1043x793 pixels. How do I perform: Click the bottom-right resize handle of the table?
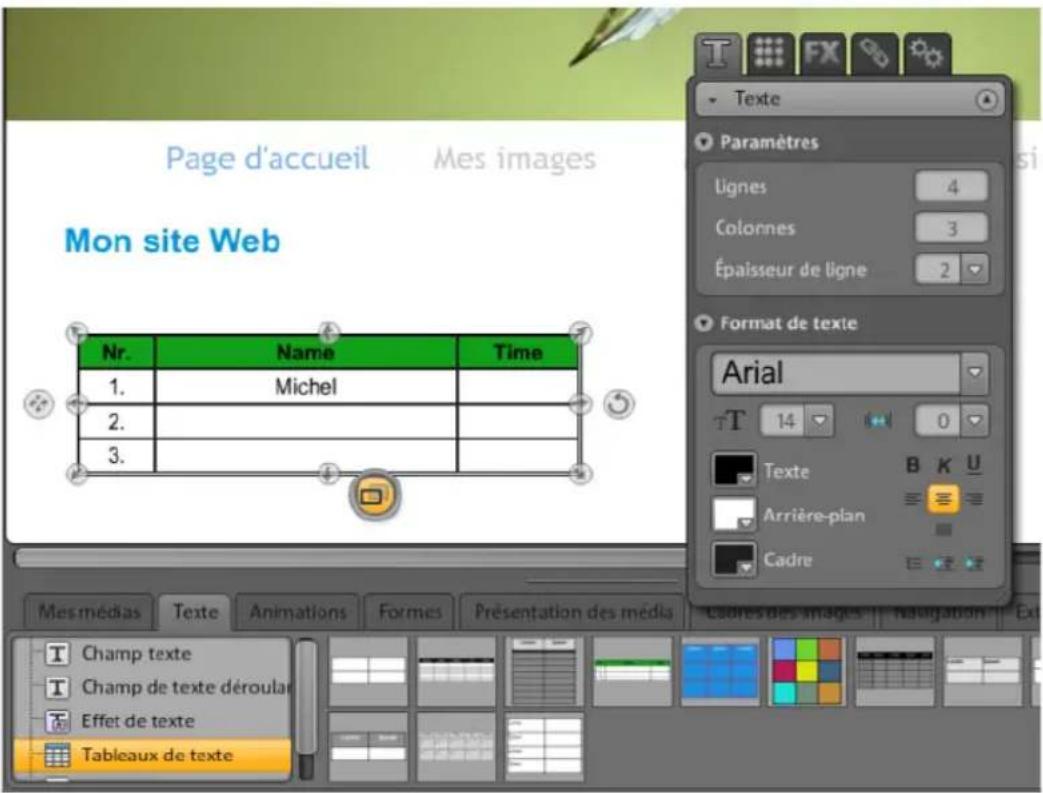tap(581, 473)
